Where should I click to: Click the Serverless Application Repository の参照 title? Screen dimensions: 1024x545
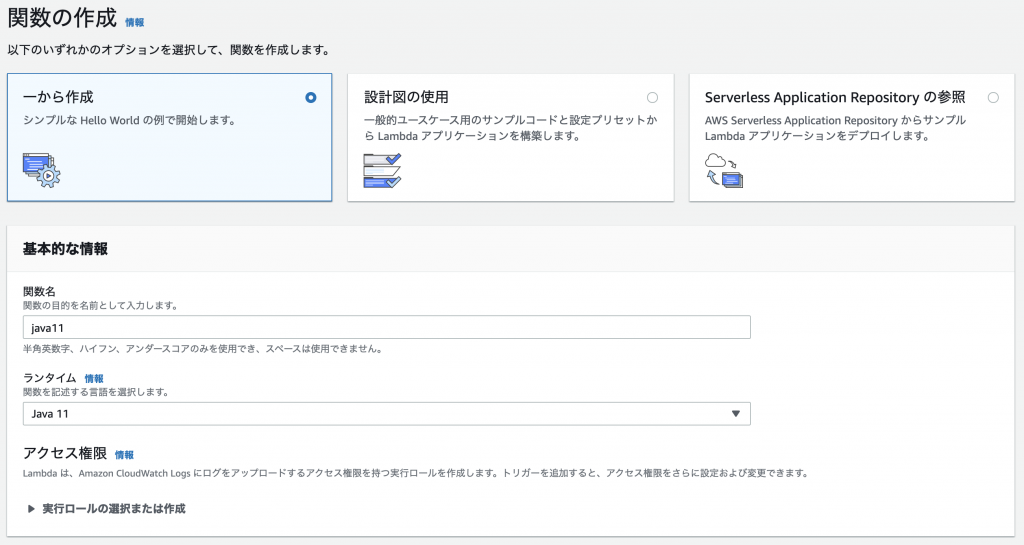point(835,97)
